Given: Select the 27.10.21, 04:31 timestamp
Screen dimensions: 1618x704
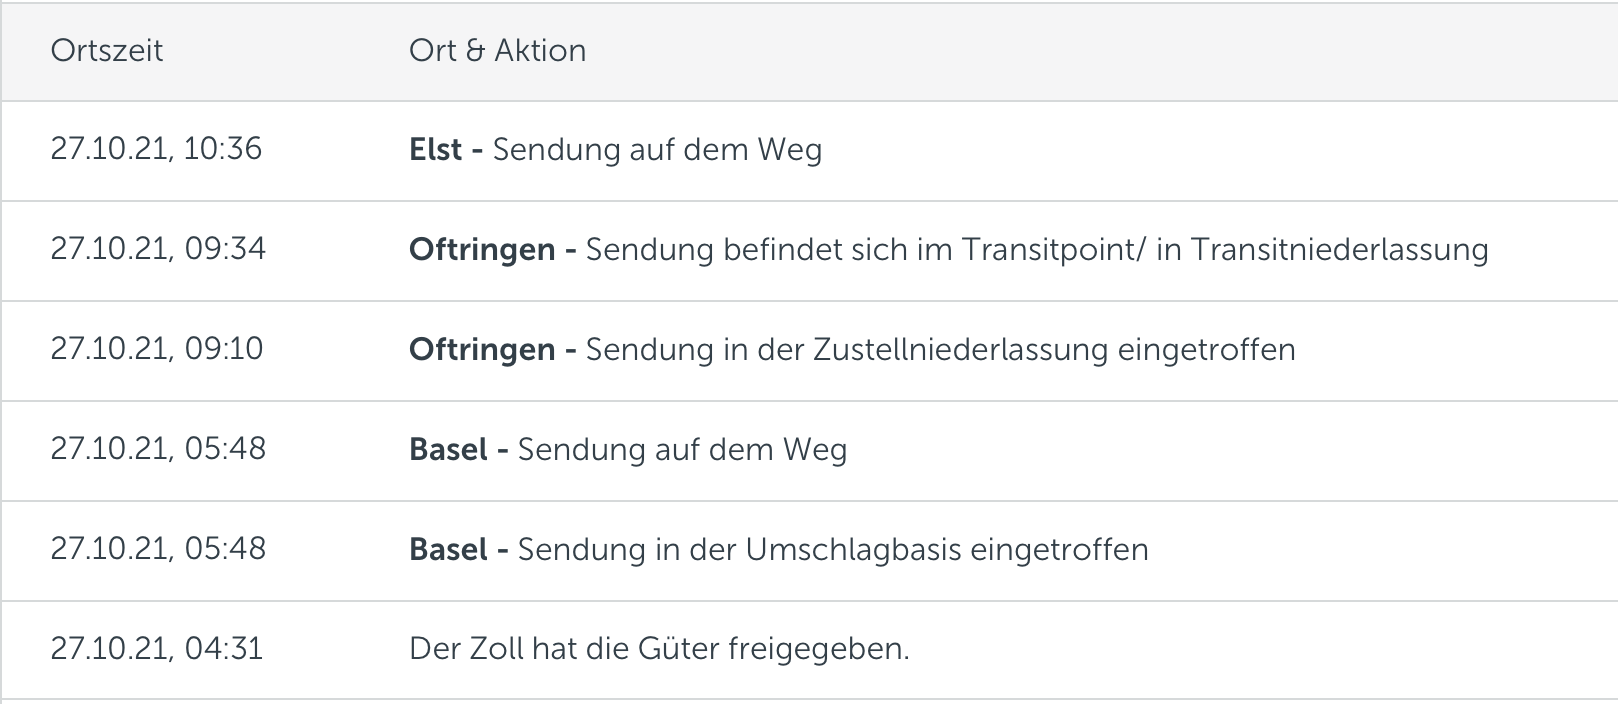Looking at the screenshot, I should coord(157,649).
